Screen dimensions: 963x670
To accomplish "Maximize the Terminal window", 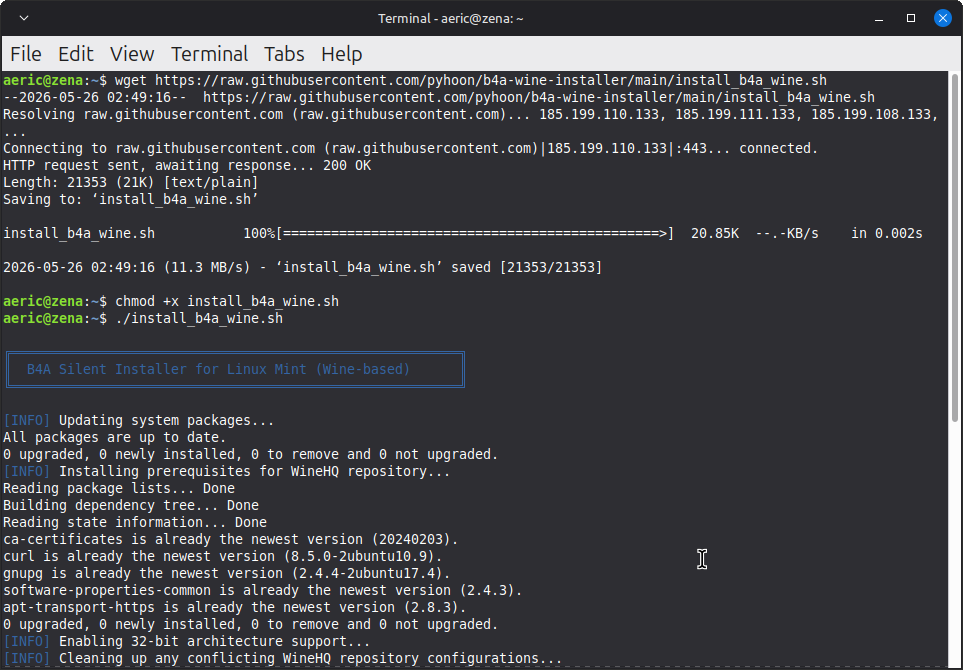I will coord(911,18).
